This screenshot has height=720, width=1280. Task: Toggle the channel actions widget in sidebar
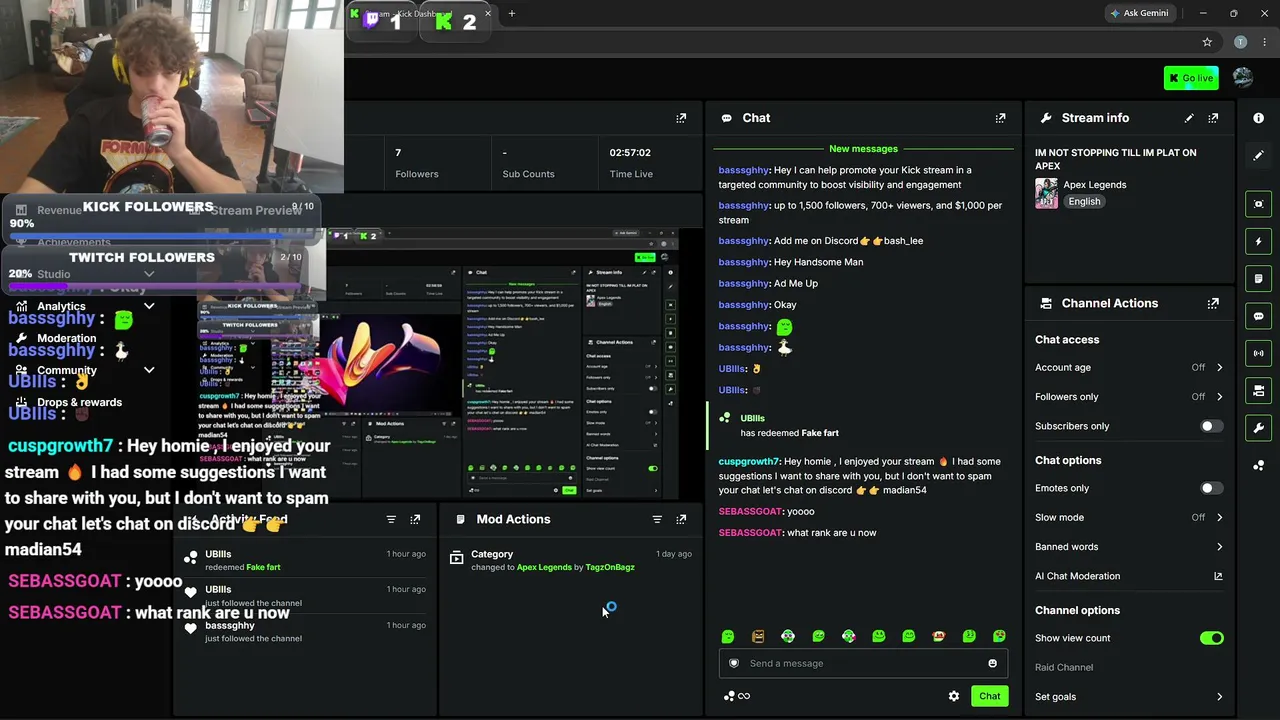click(1258, 391)
